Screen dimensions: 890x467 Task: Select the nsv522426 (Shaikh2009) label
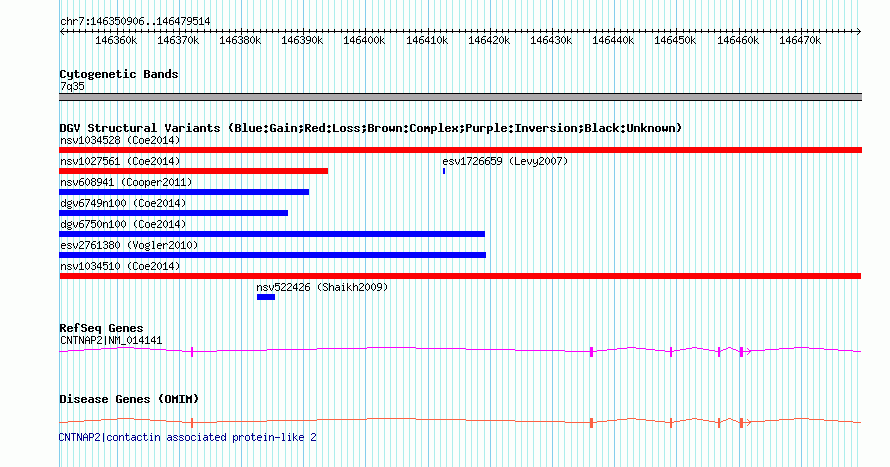322,288
